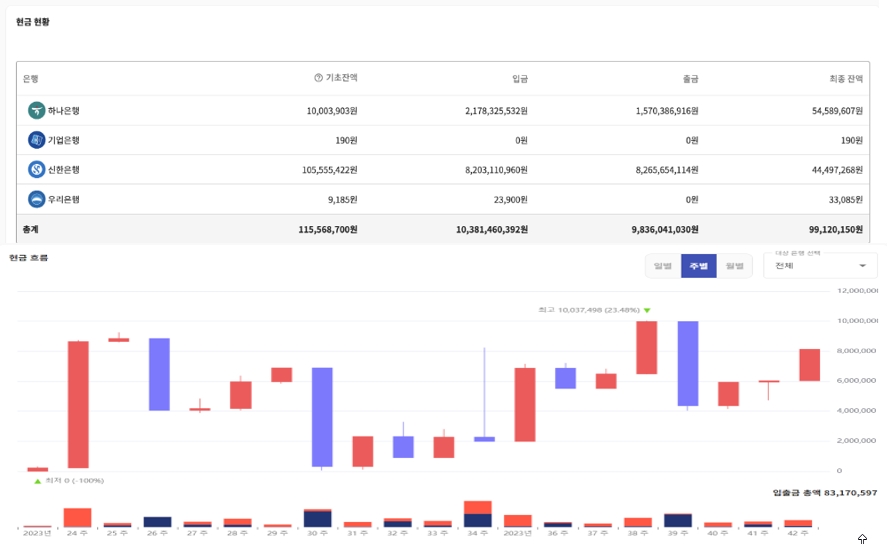The height and width of the screenshot is (544, 887).
Task: Switch chart to 일별 daily view
Action: (x=662, y=266)
